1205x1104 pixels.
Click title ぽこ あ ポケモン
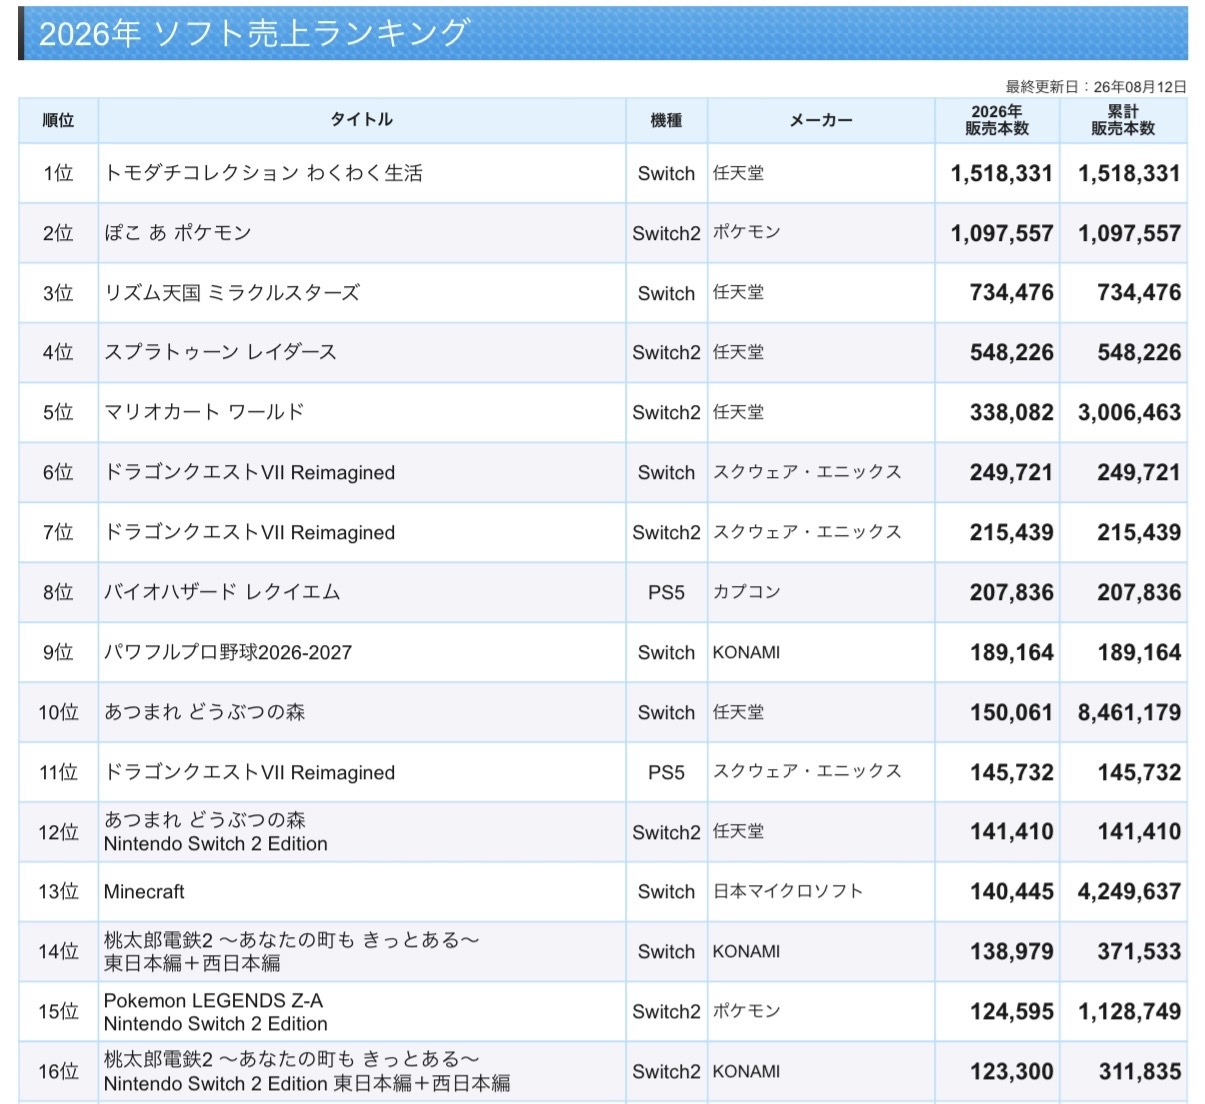click(x=178, y=233)
